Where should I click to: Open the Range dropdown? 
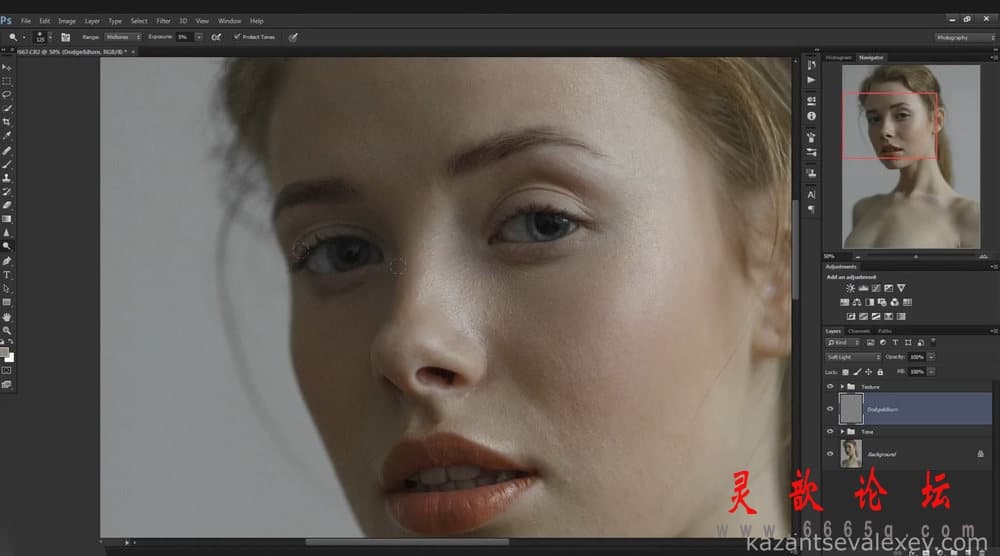[x=123, y=37]
